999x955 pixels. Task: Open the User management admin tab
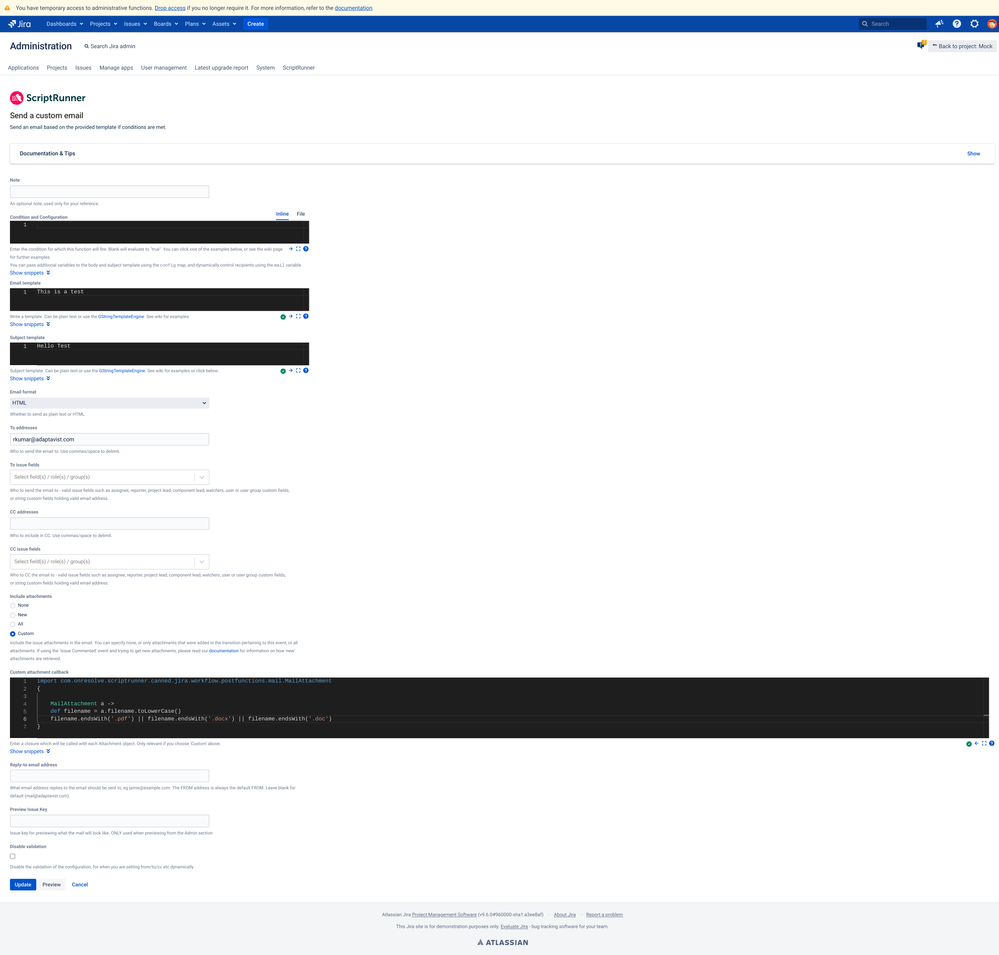(x=164, y=68)
